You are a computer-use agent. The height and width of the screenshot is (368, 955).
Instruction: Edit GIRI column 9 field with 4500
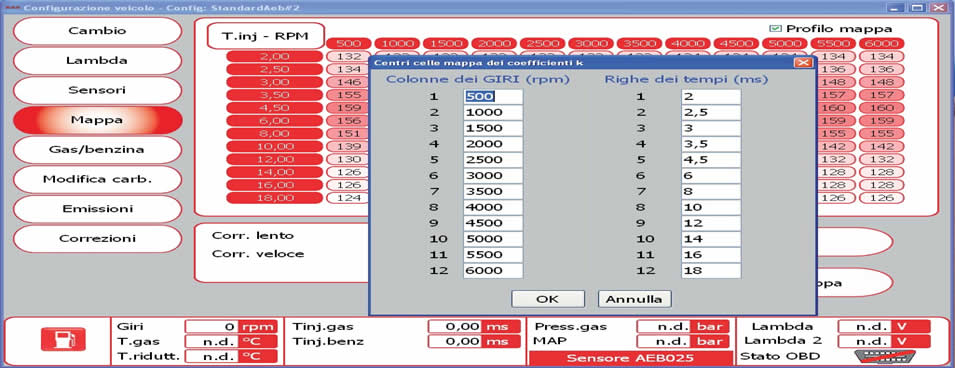coord(493,223)
